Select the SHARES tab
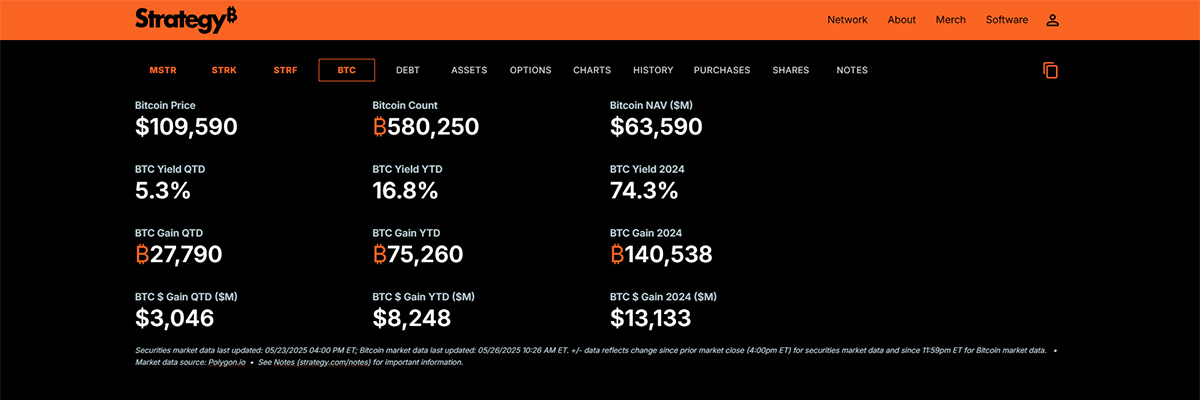 [790, 70]
